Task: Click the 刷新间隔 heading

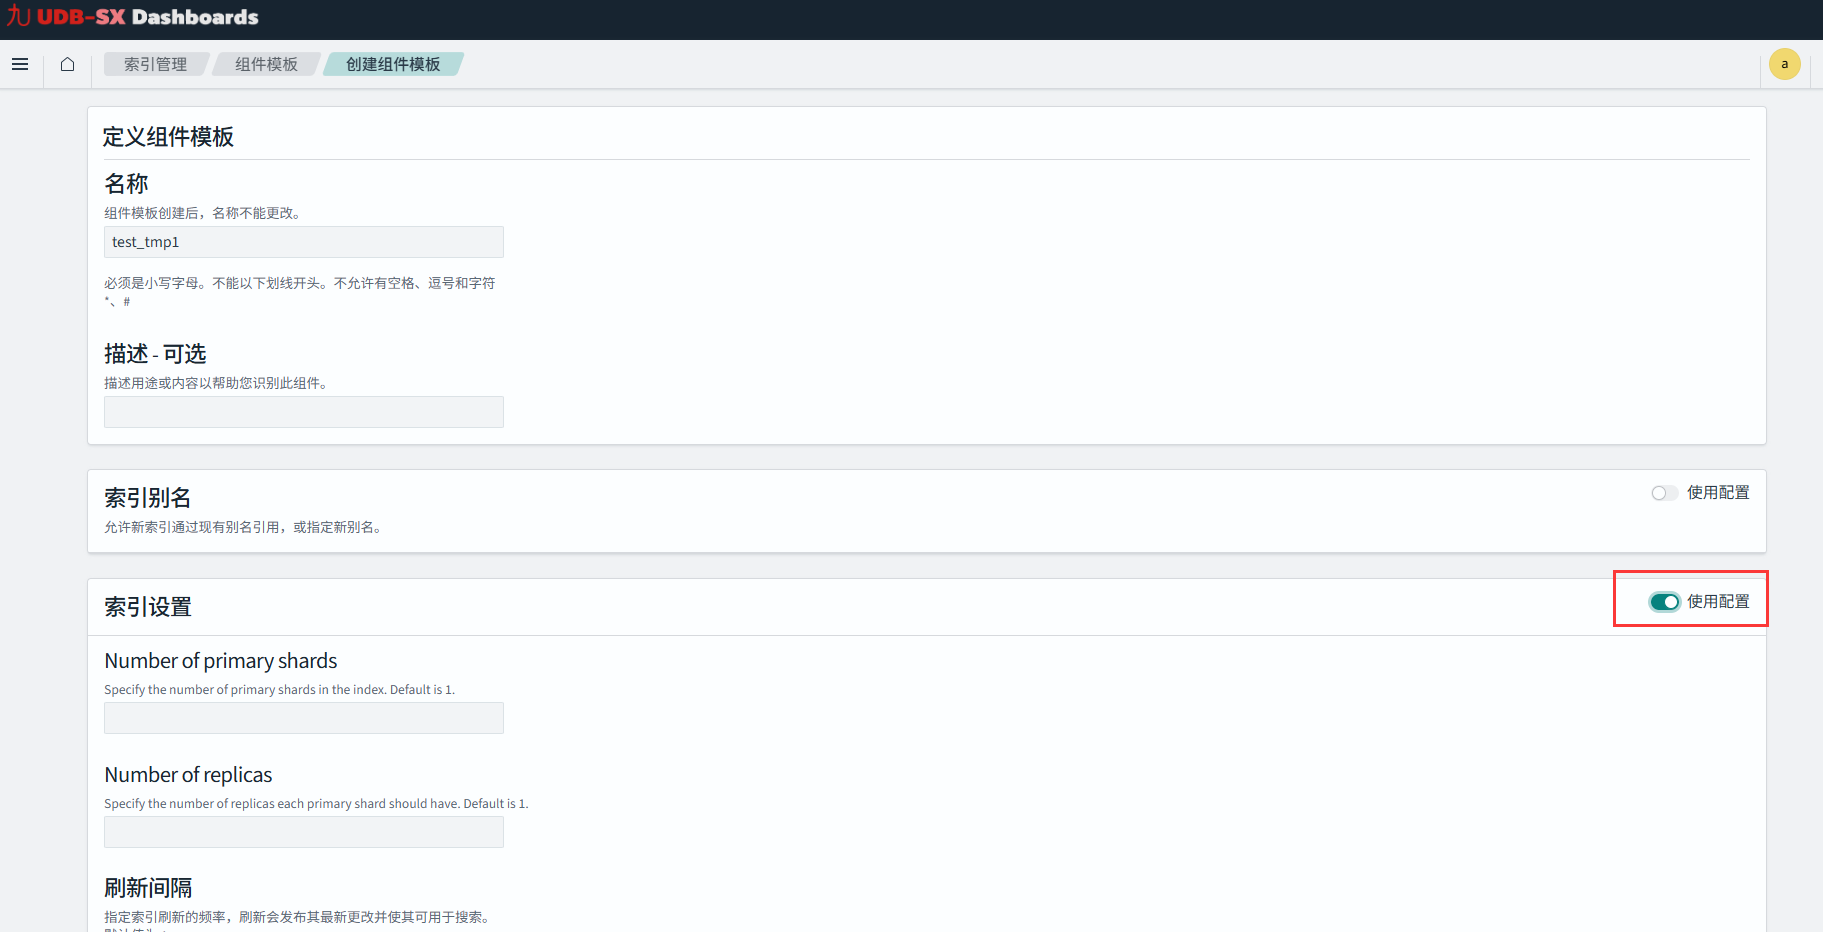Action: (x=148, y=888)
